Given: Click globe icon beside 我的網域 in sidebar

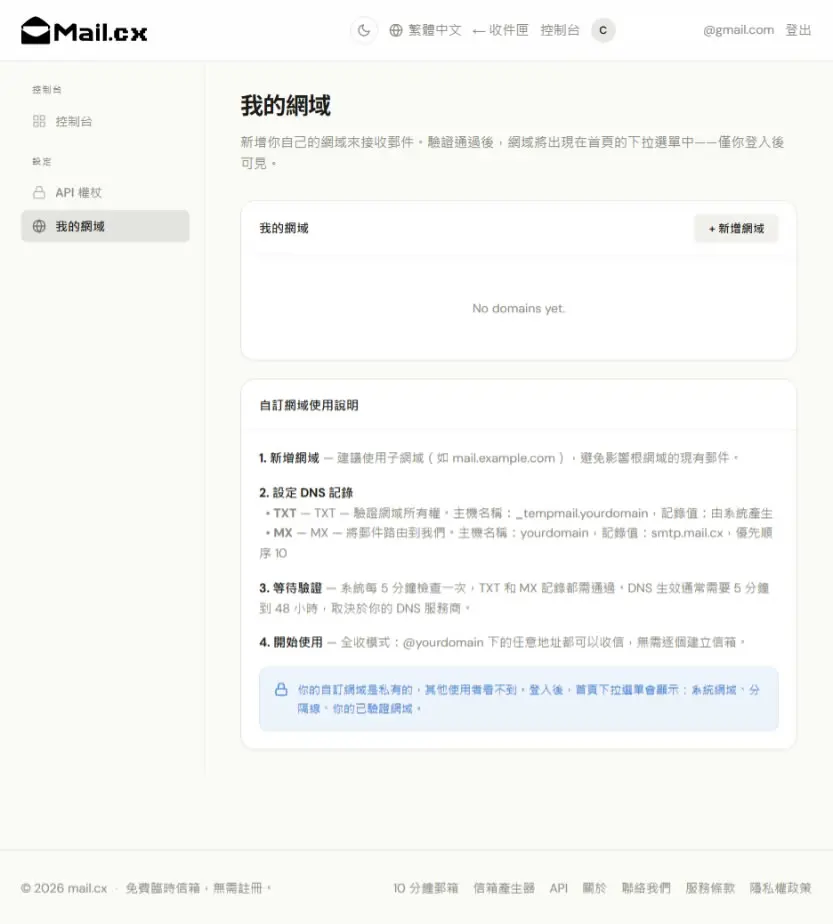Looking at the screenshot, I should pos(39,226).
